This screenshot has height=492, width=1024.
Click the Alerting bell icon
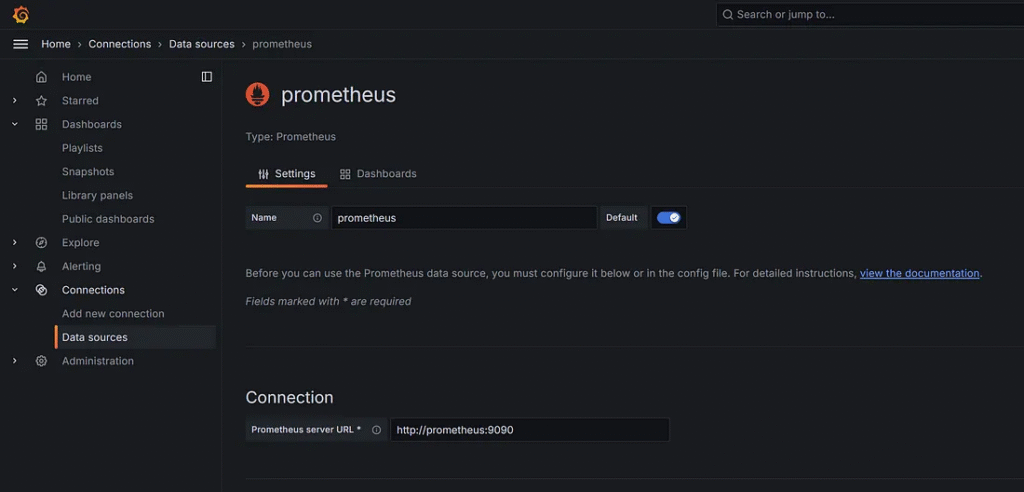[x=41, y=267]
